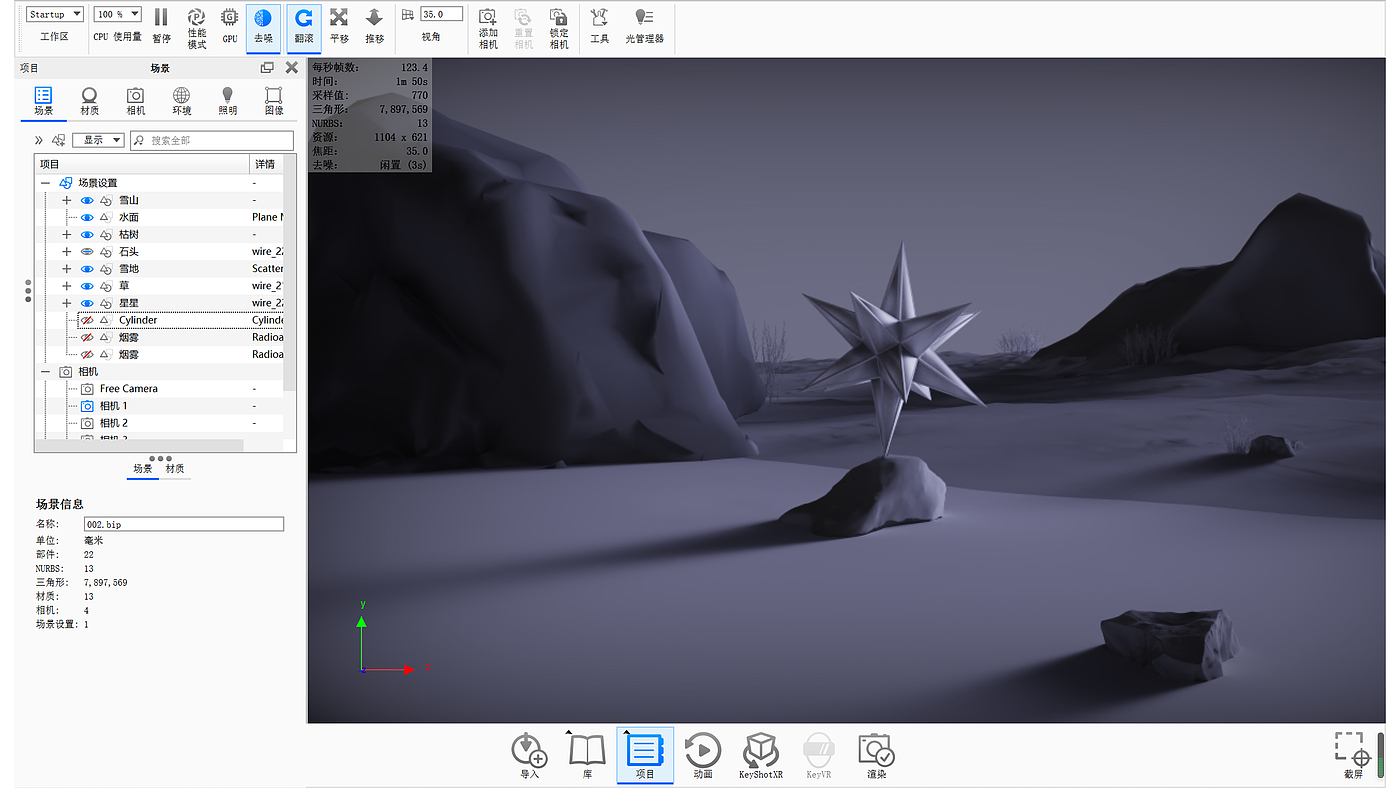Switch to the 材质 sub-tab below the tree
Image resolution: width=1400 pixels, height=788 pixels.
tap(175, 469)
